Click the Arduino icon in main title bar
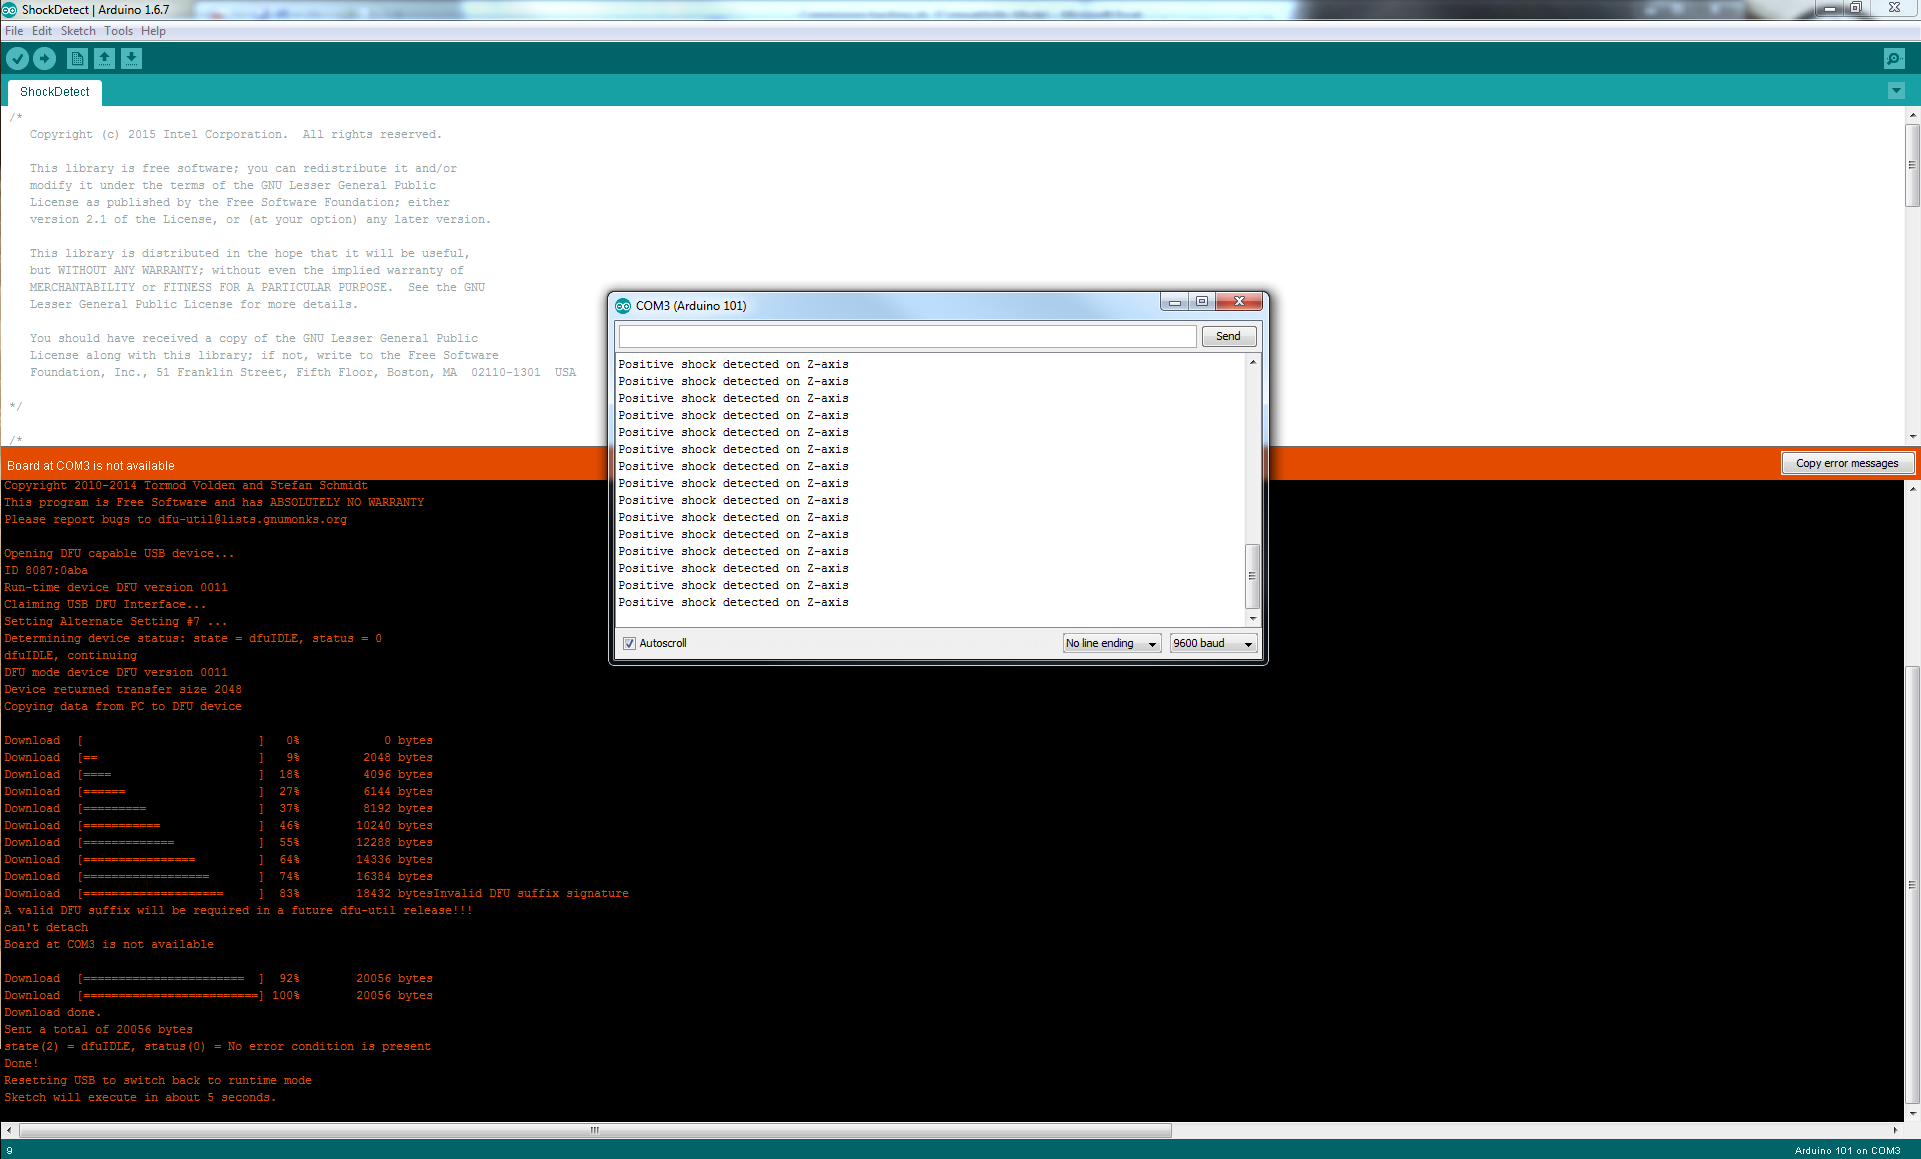 tap(10, 9)
